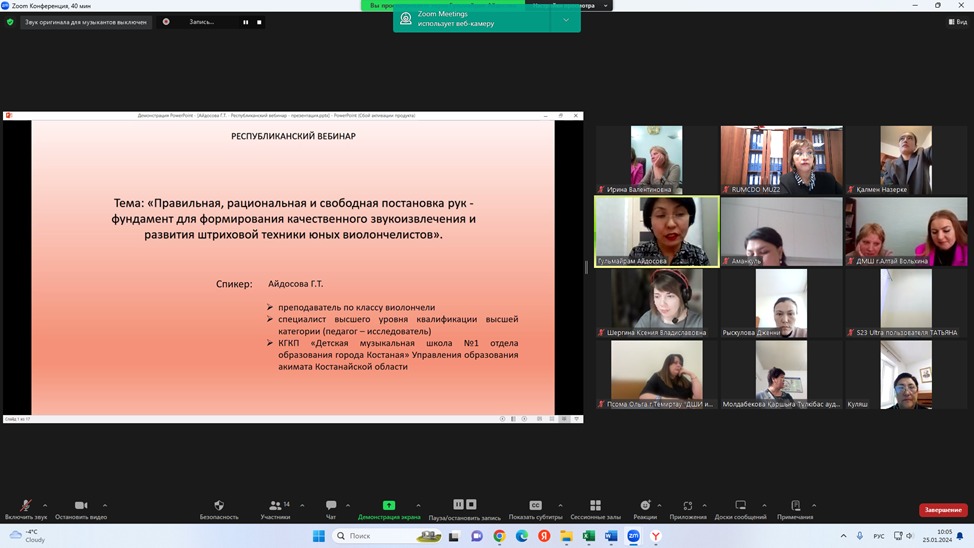
Task: Select Молдабекова Қаршыға video tile
Action: [x=781, y=375]
